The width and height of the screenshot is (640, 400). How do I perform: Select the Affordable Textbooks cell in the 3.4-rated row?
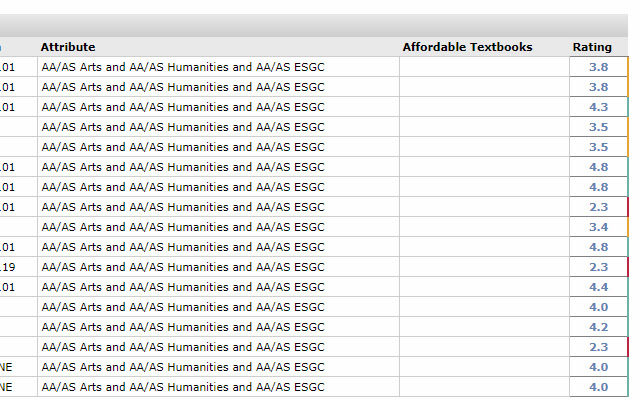click(x=484, y=227)
